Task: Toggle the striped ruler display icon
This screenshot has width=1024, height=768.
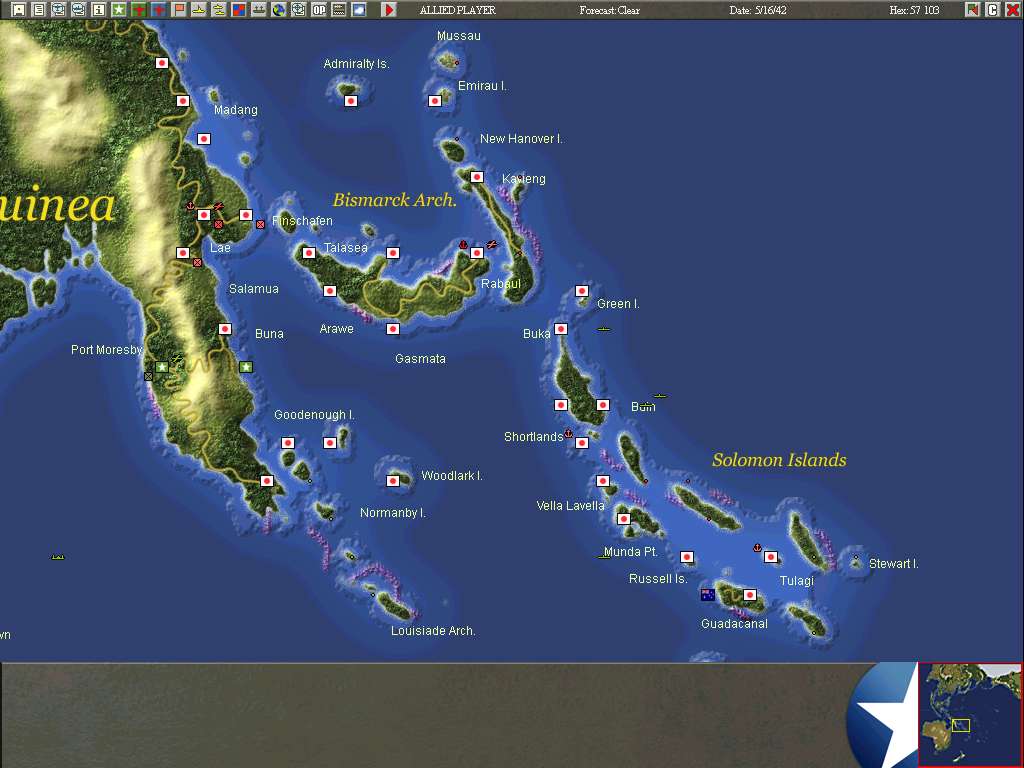Action: (338, 10)
